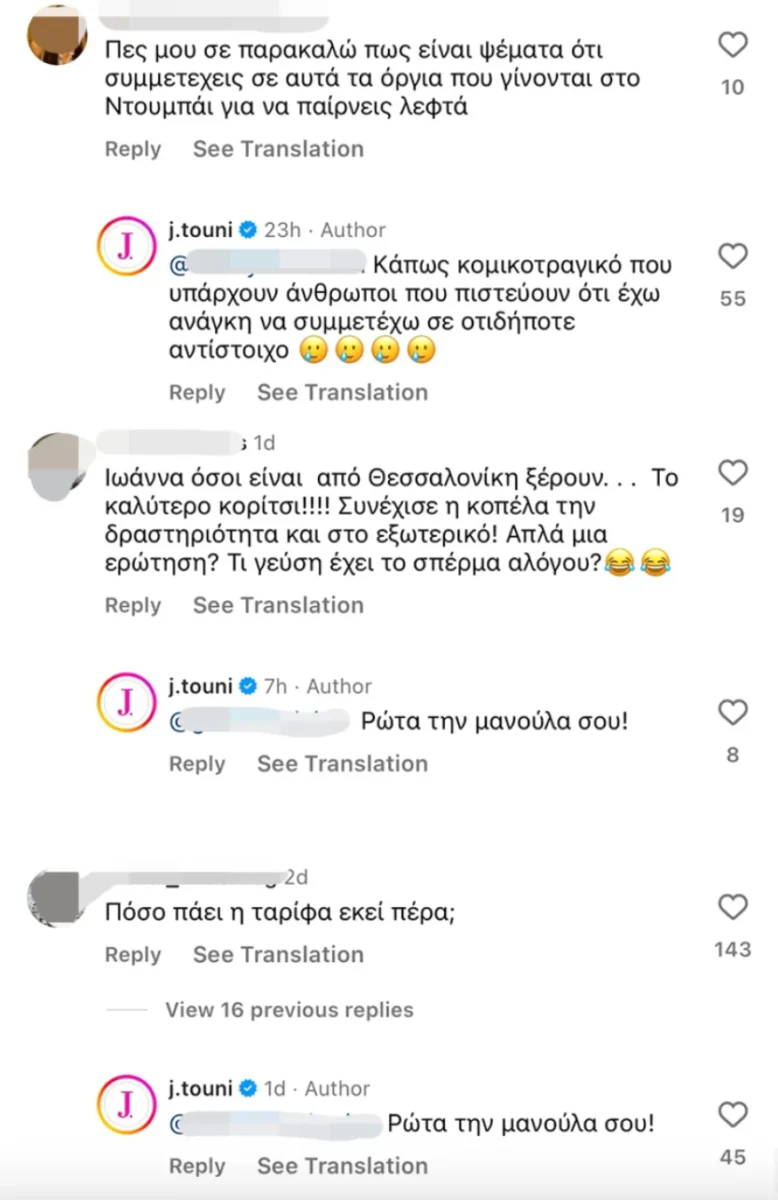Expand View 16 previous replies
778x1200 pixels.
(289, 1010)
